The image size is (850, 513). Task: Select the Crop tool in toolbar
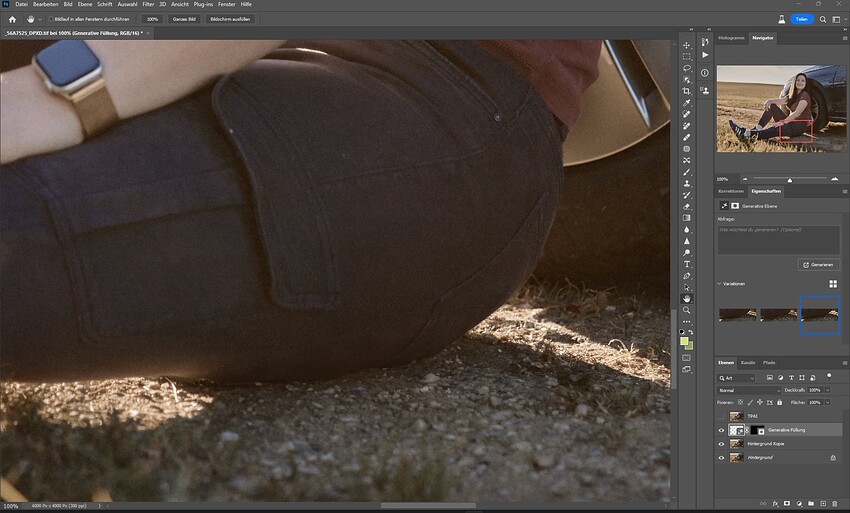[687, 91]
